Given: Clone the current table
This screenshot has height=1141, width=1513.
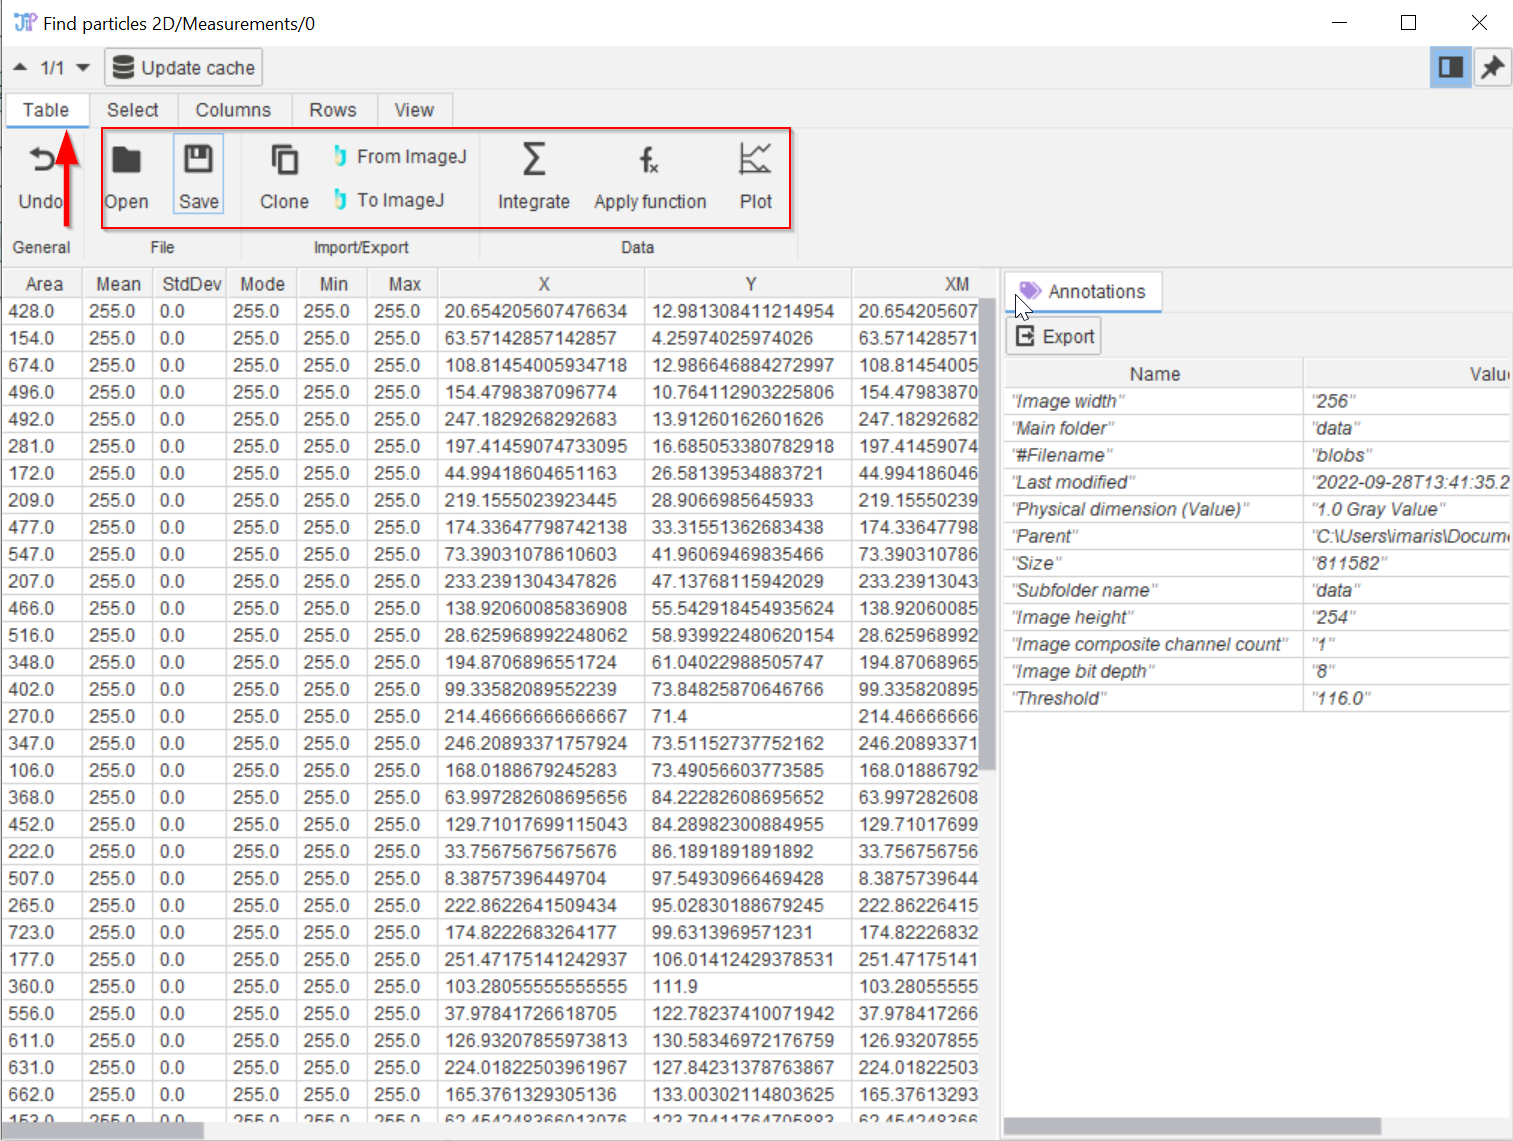Looking at the screenshot, I should tap(284, 161).
